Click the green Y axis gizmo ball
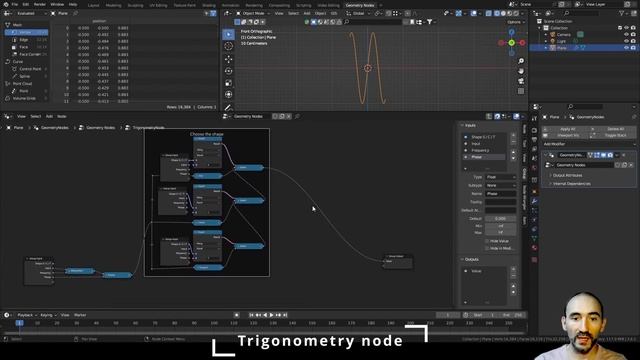 pyautogui.click(x=511, y=42)
